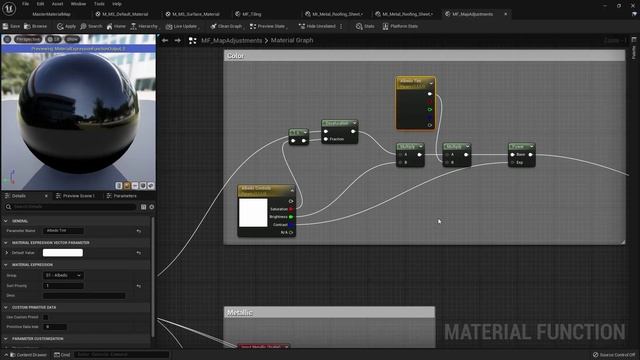Select custom mesh preview shape icon
The width and height of the screenshot is (640, 360).
[x=151, y=186]
